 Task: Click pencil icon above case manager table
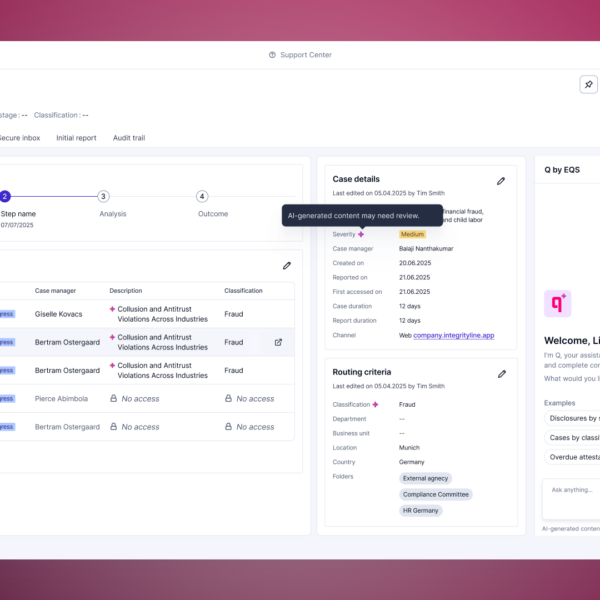click(287, 266)
